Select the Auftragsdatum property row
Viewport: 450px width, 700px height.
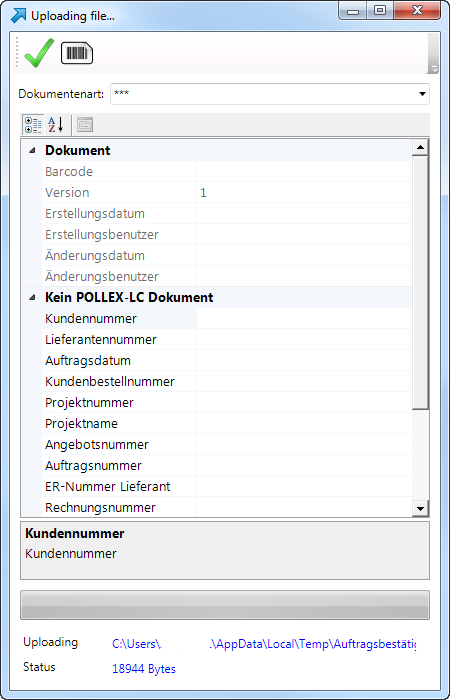pyautogui.click(x=227, y=361)
